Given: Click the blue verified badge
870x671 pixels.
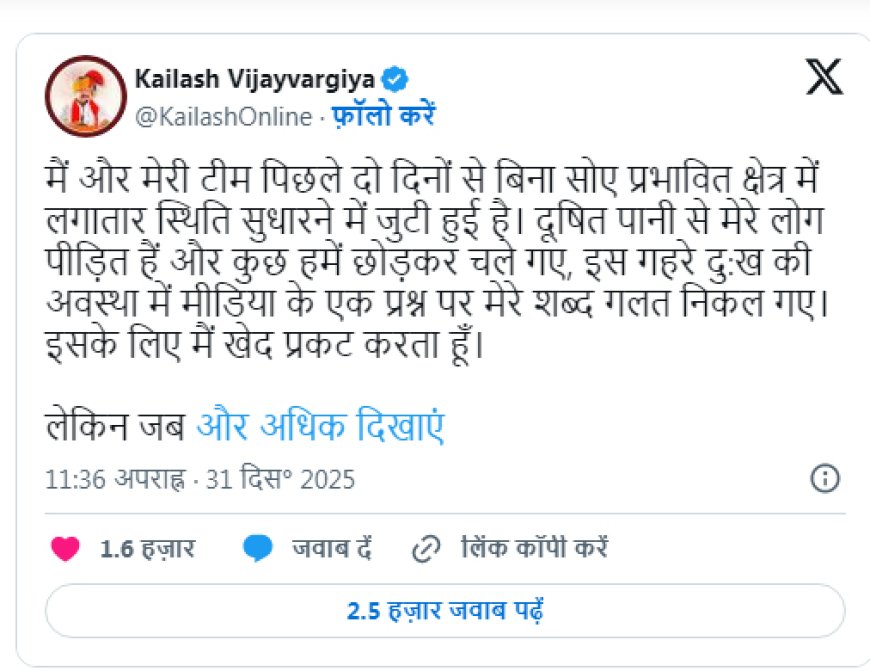Looking at the screenshot, I should click(x=396, y=79).
